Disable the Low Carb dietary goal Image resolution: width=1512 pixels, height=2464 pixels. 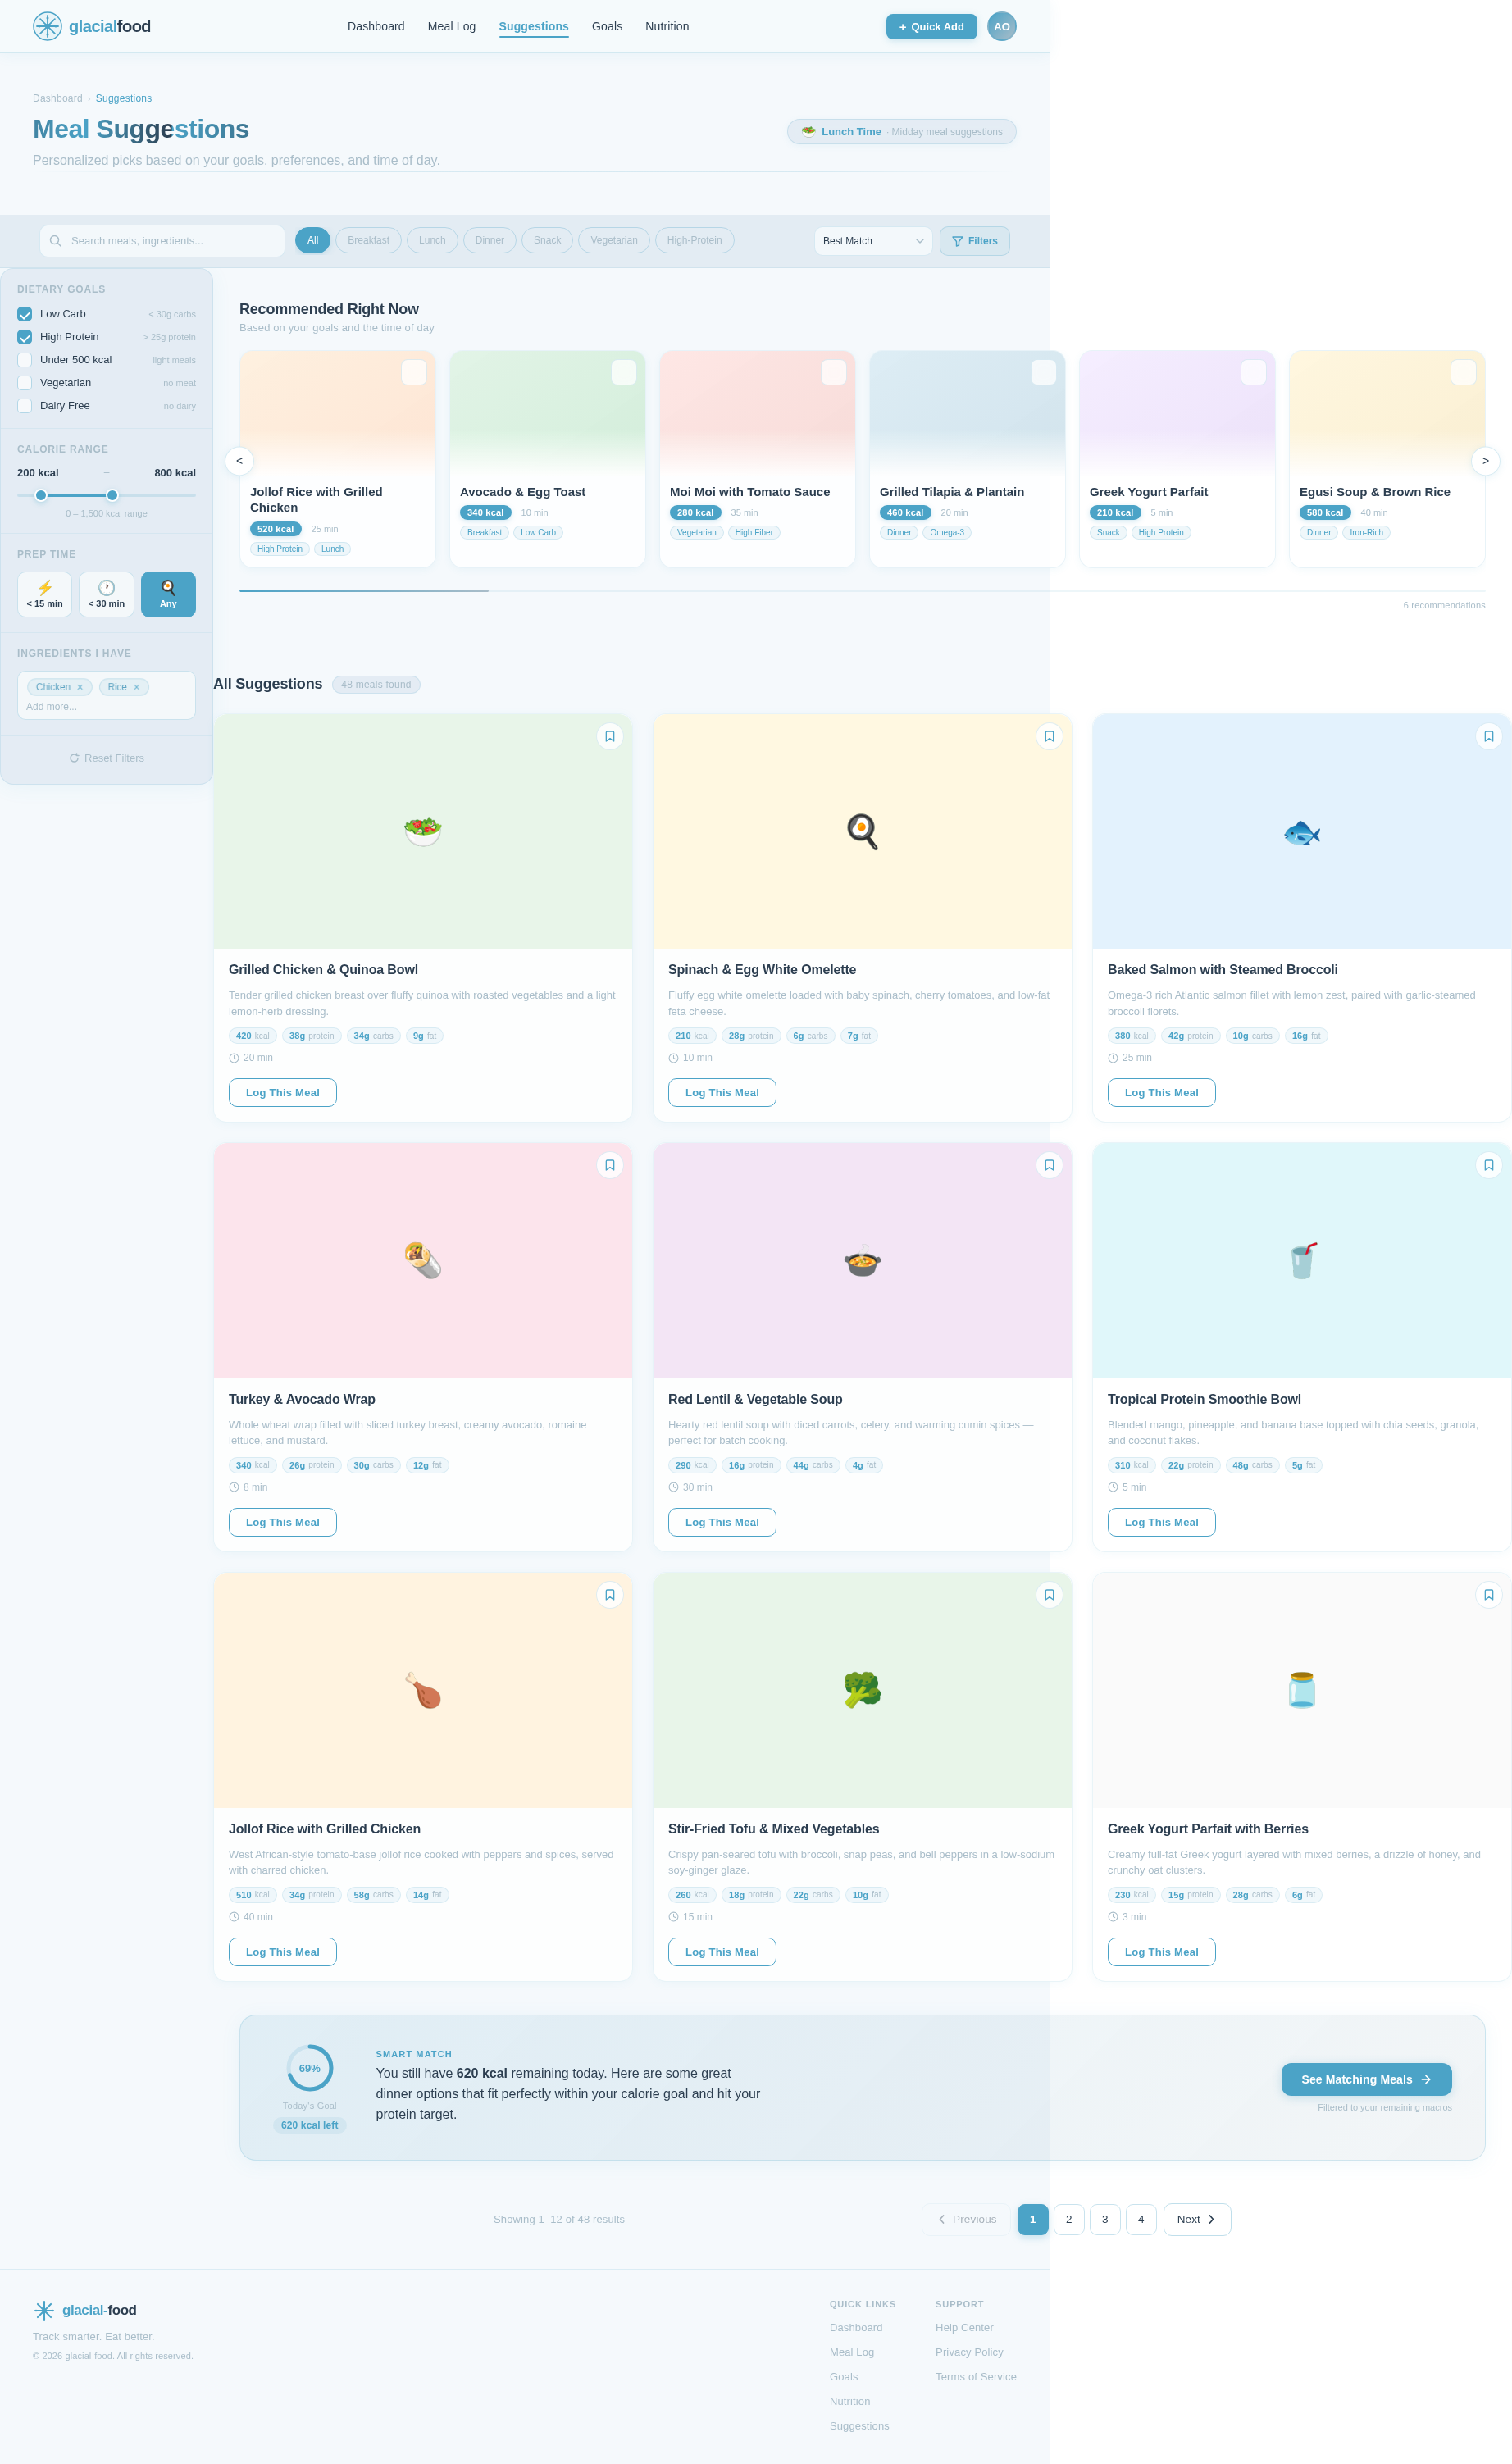24,313
